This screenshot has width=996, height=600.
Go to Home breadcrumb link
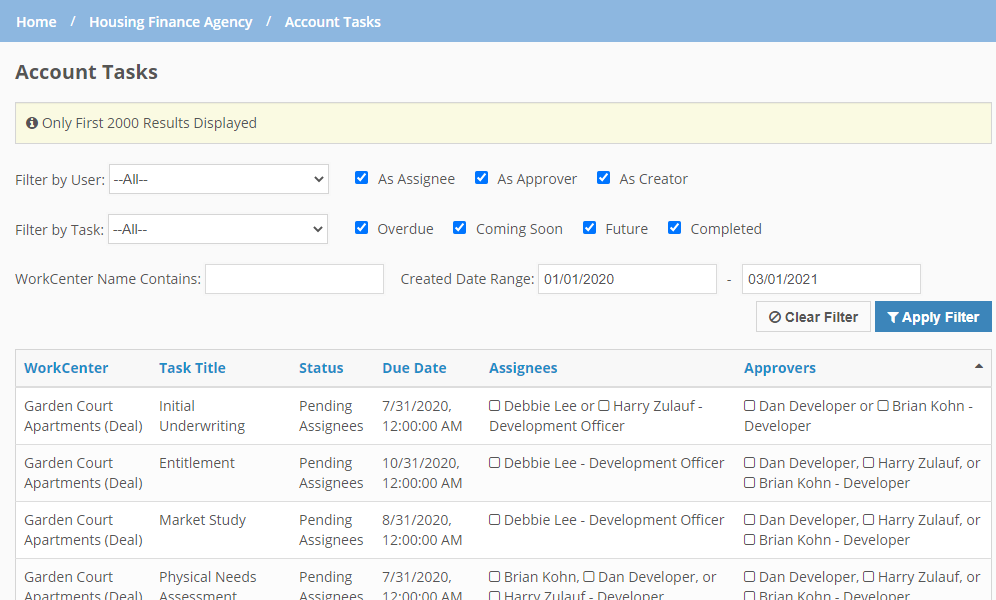36,21
